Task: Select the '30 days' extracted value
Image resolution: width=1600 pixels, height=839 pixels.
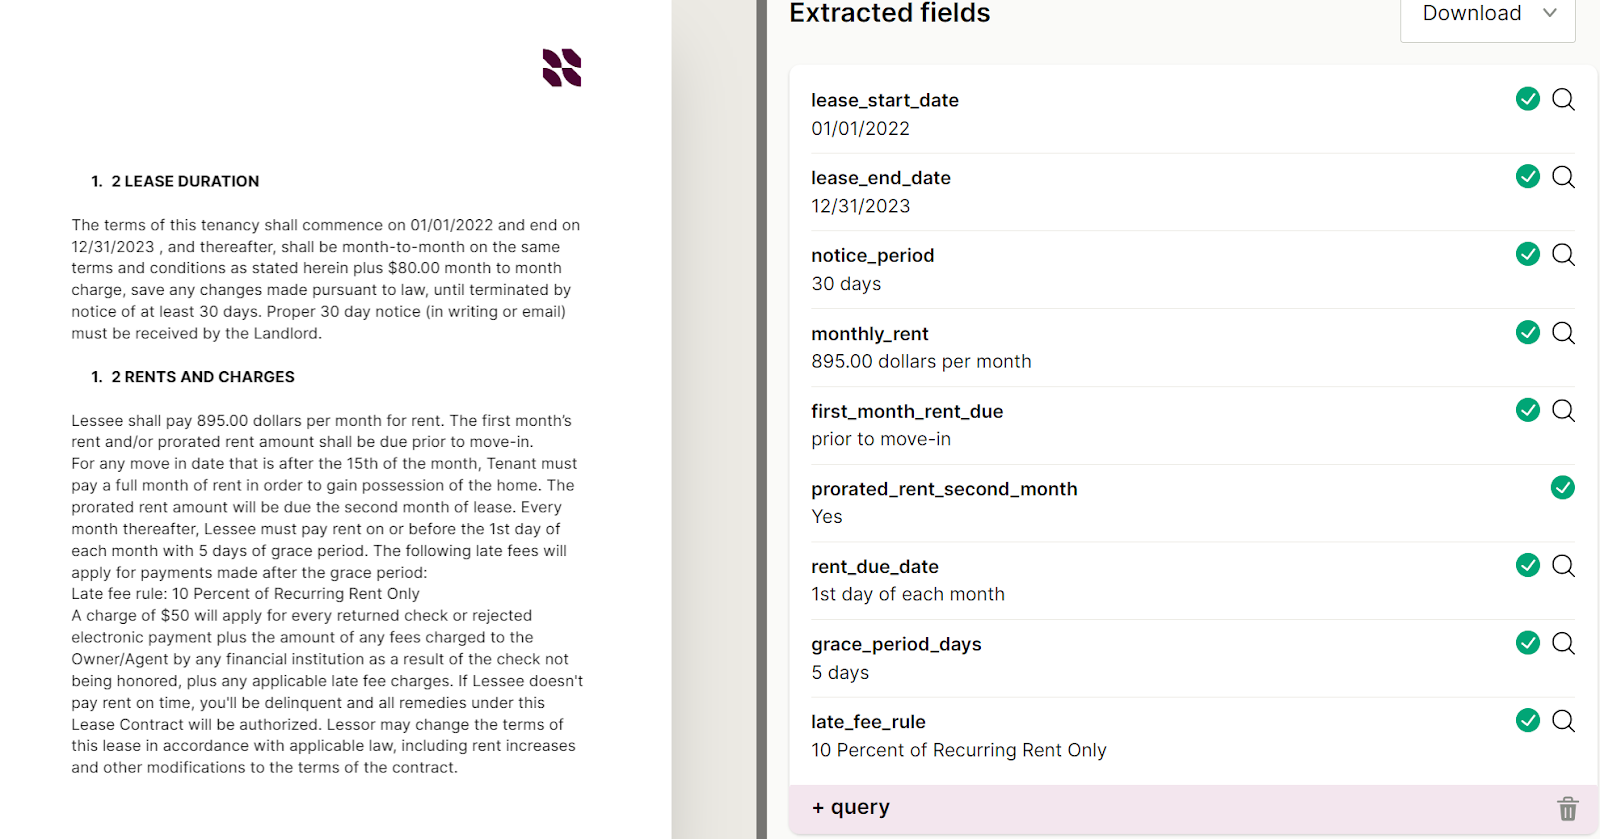Action: [x=847, y=284]
